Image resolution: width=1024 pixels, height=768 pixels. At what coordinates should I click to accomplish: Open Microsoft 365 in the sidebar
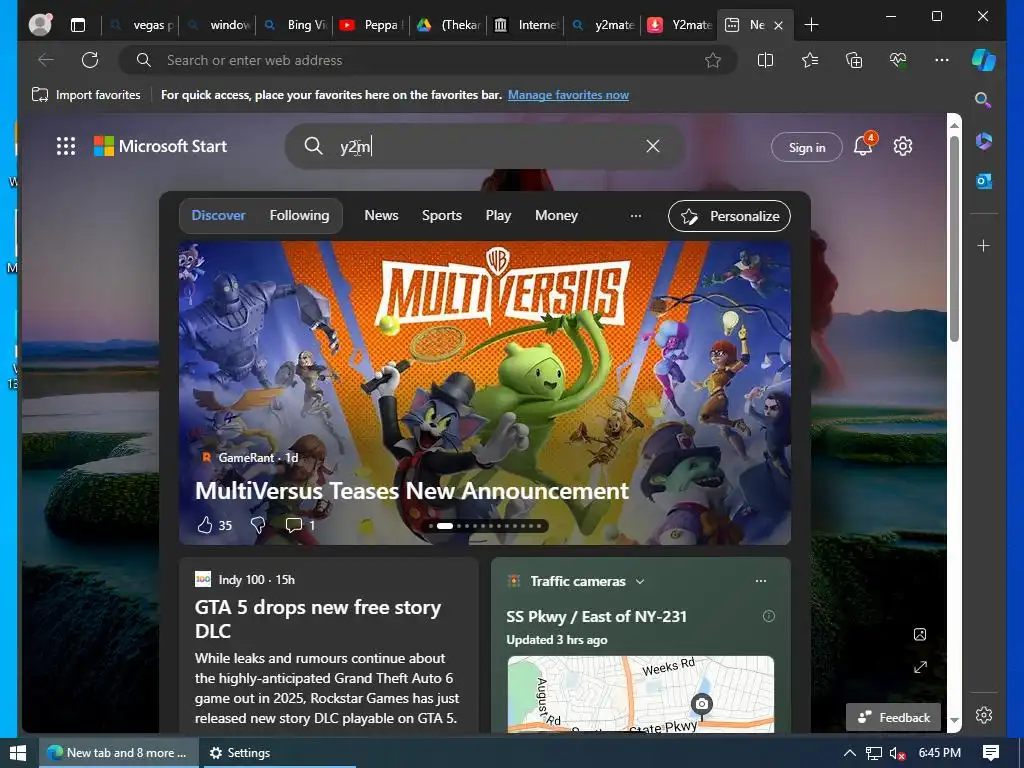(984, 140)
